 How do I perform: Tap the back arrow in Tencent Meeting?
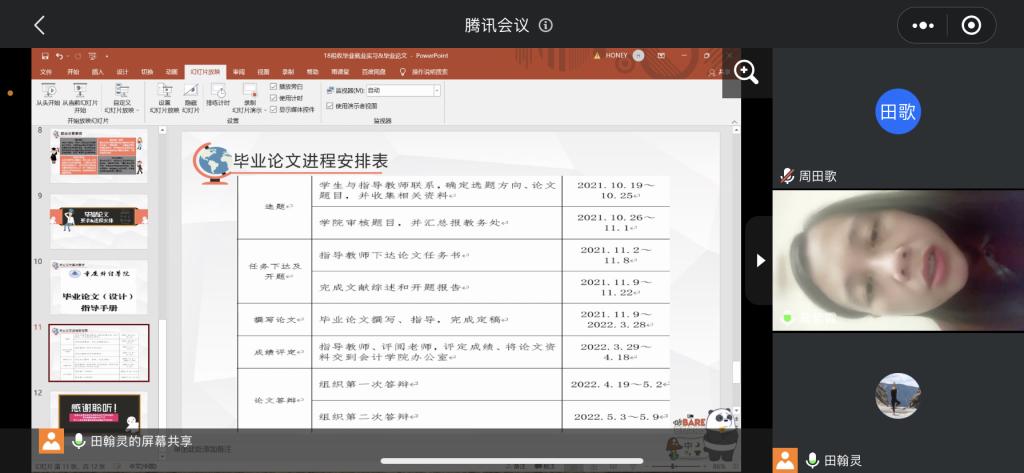39,25
